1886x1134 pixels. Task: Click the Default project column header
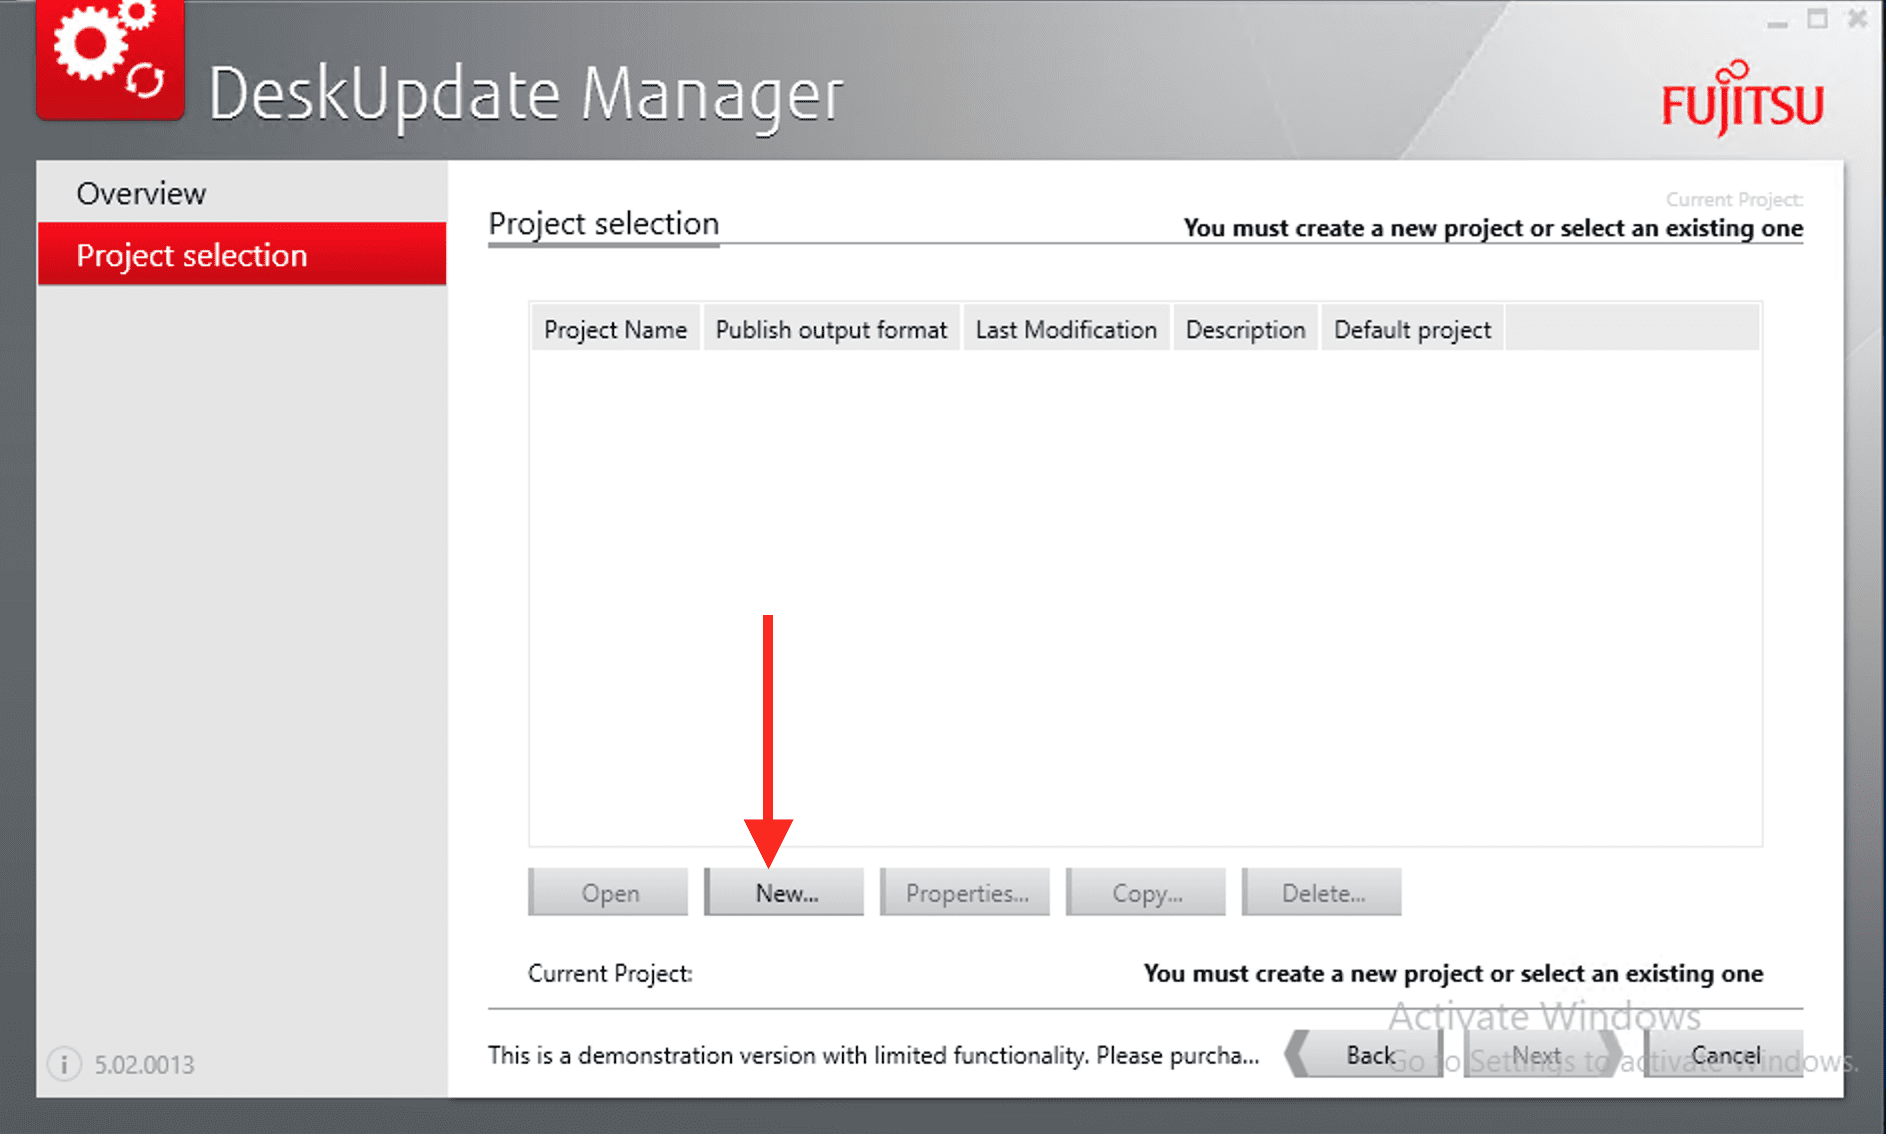pos(1411,330)
